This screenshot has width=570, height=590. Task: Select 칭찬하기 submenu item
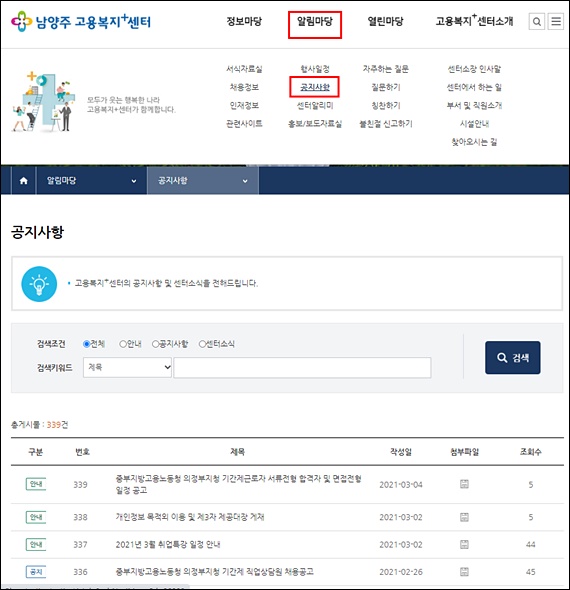[x=385, y=105]
